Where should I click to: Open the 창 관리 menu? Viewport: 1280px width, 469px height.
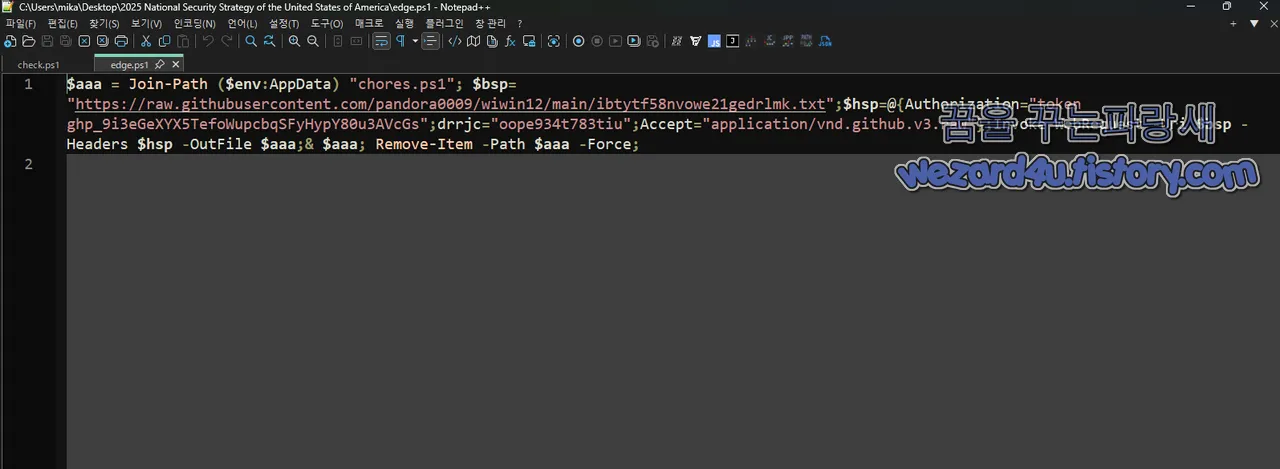(490, 23)
